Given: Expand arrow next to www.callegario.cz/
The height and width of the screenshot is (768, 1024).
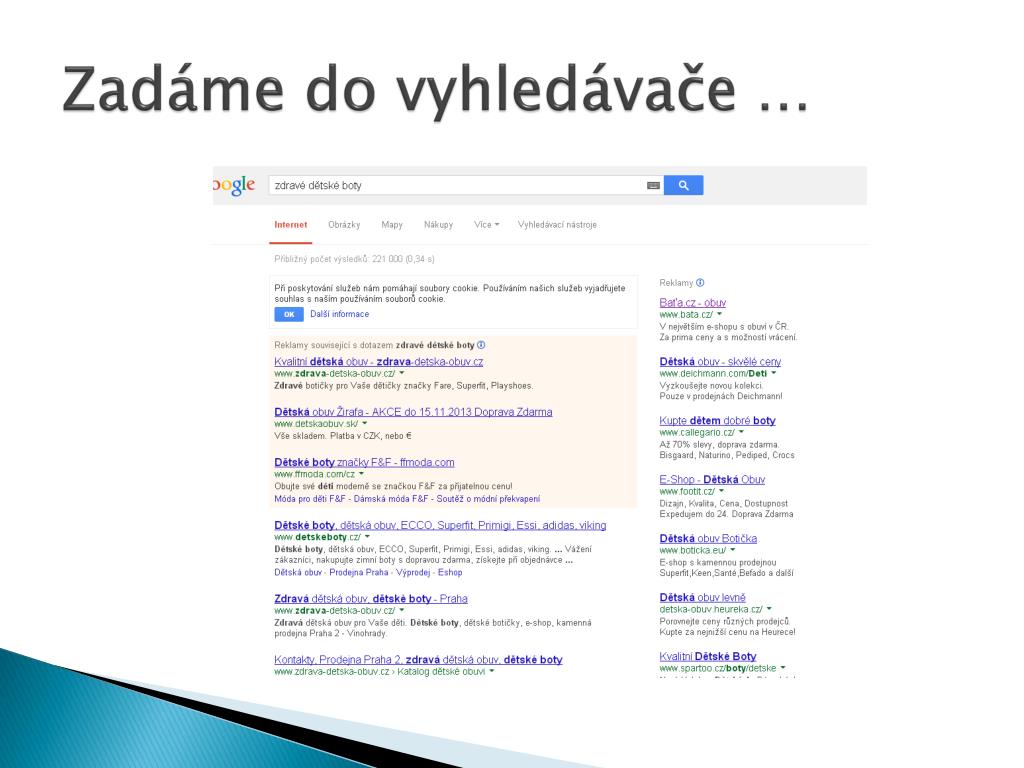Looking at the screenshot, I should coord(741,432).
